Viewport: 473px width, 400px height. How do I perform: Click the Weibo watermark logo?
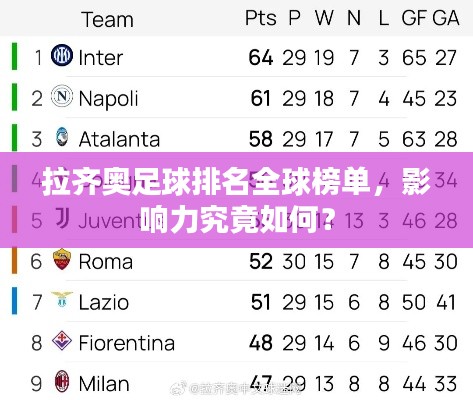point(179,388)
